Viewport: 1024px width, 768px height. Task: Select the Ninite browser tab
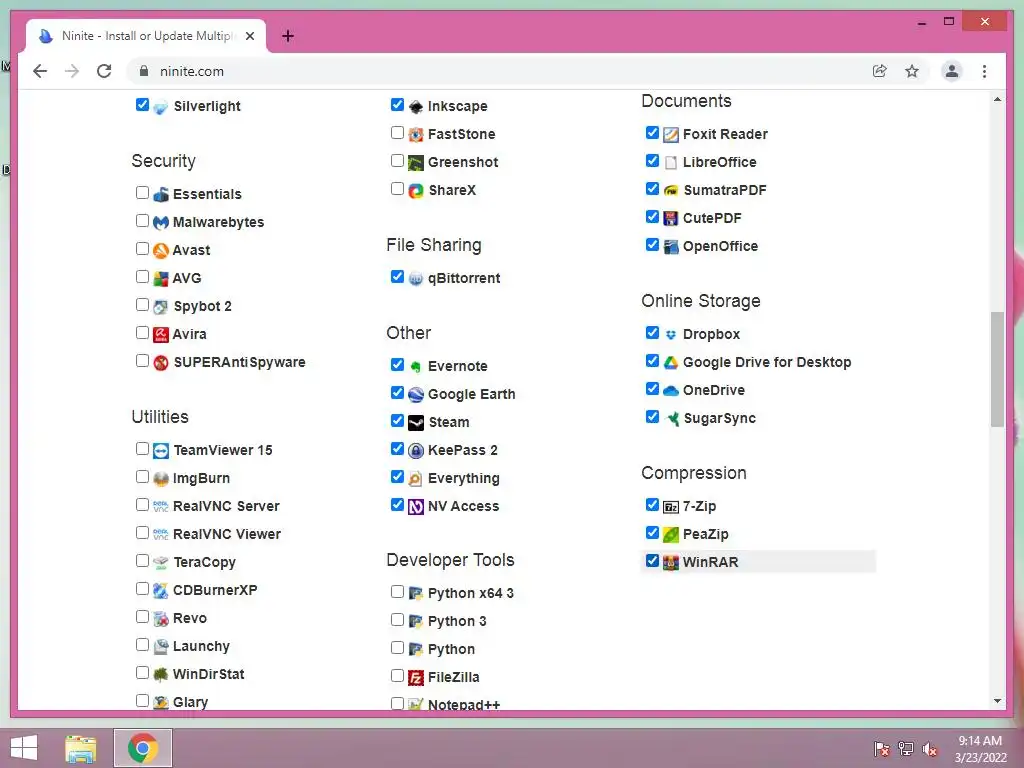(x=146, y=36)
